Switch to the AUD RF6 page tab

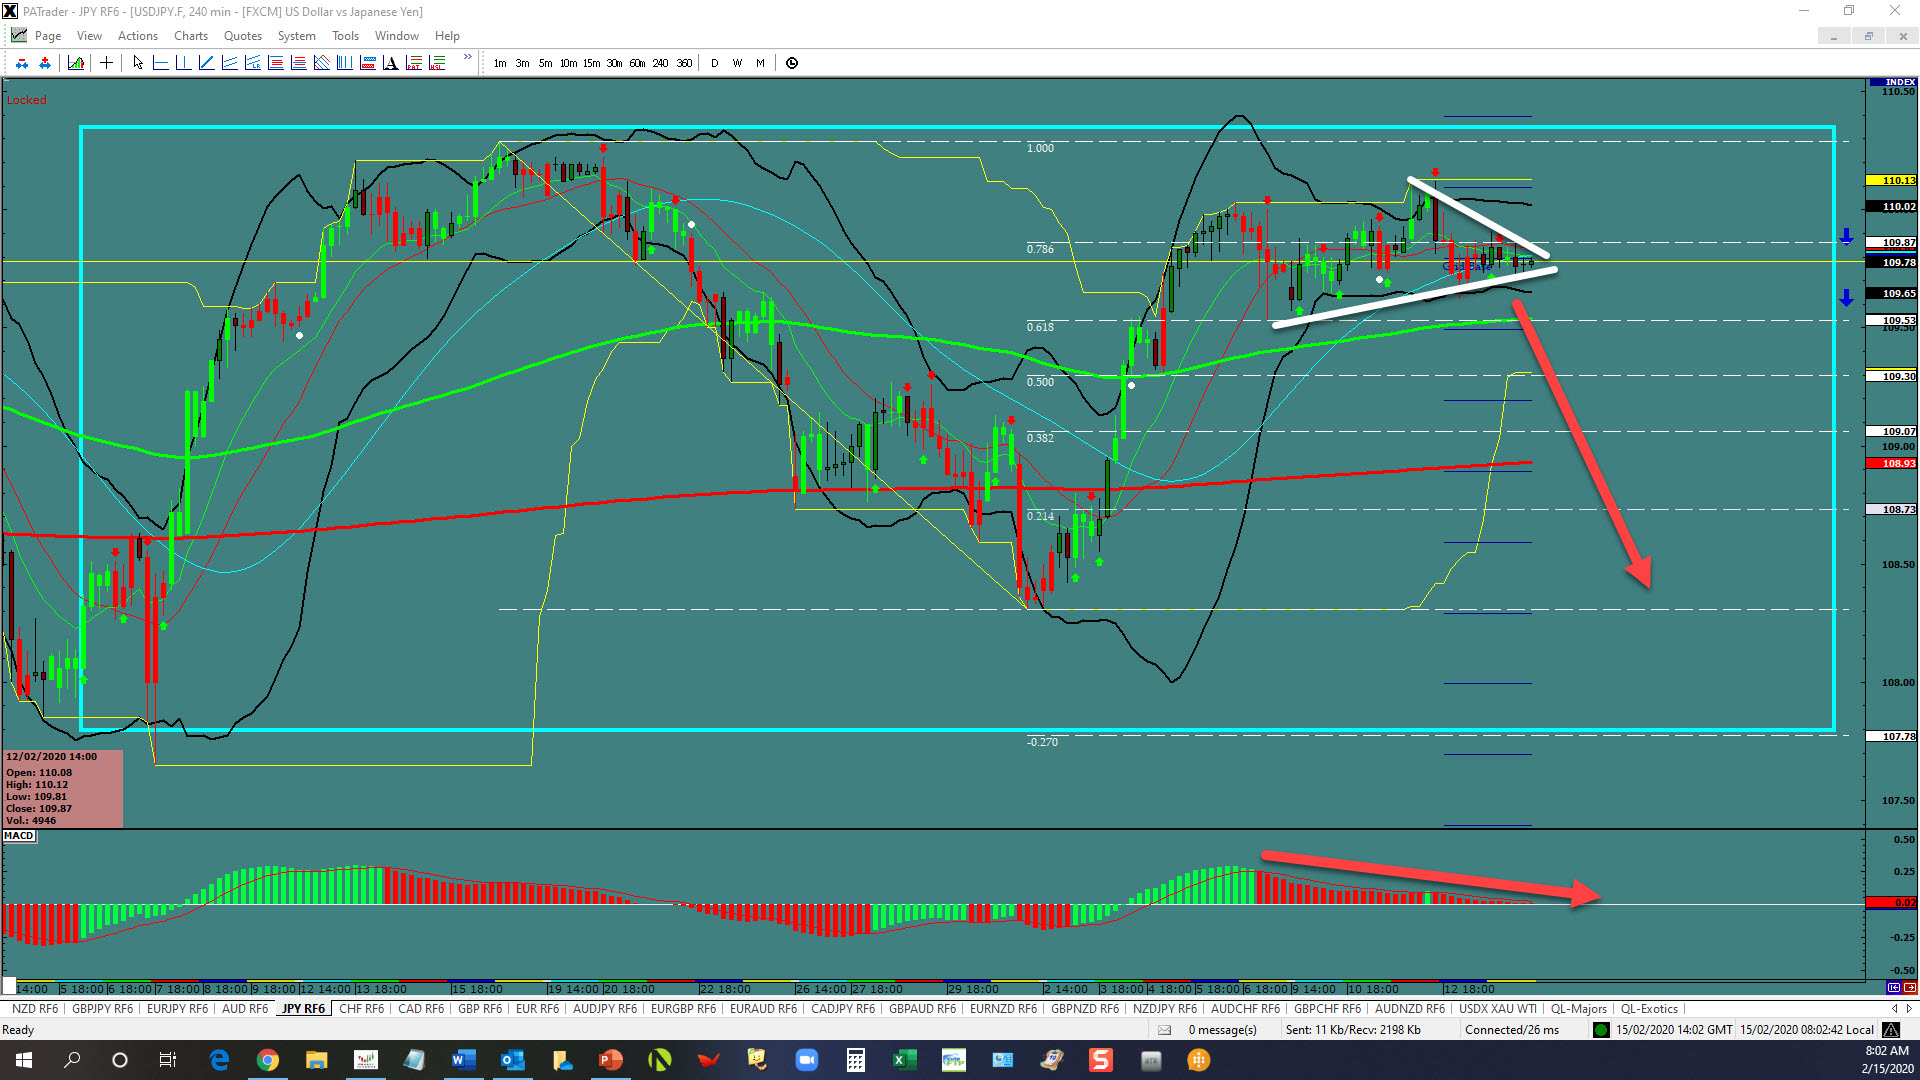point(245,1009)
